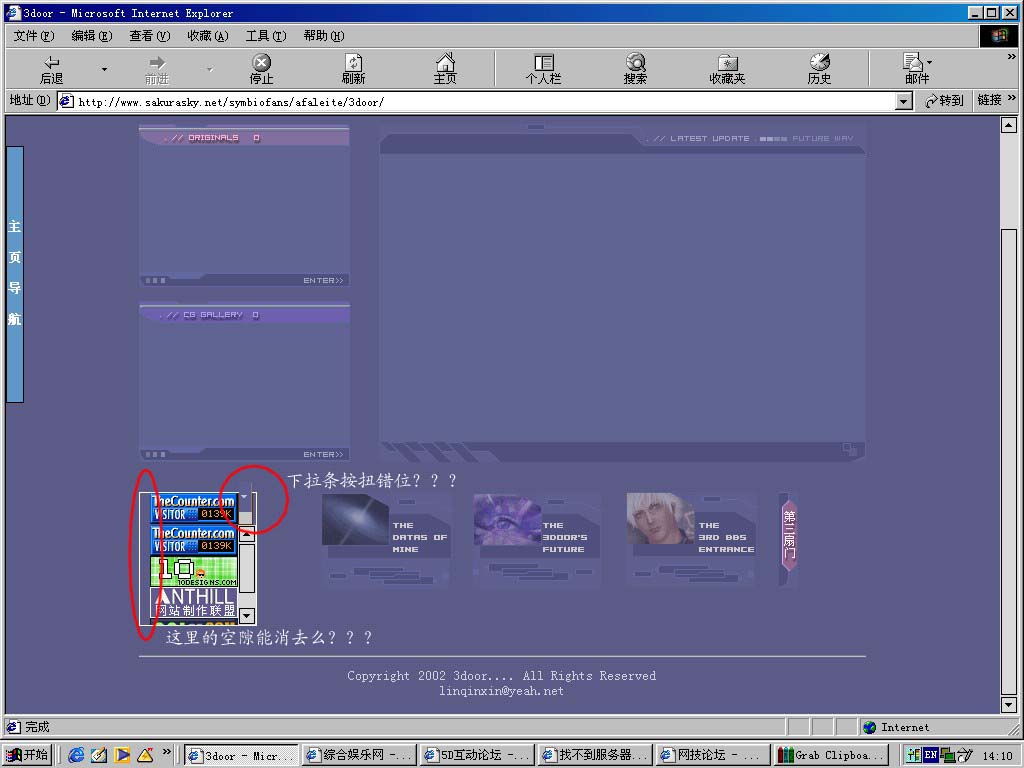
Task: Open the 工具 (Tools) menu
Action: pyautogui.click(x=265, y=36)
